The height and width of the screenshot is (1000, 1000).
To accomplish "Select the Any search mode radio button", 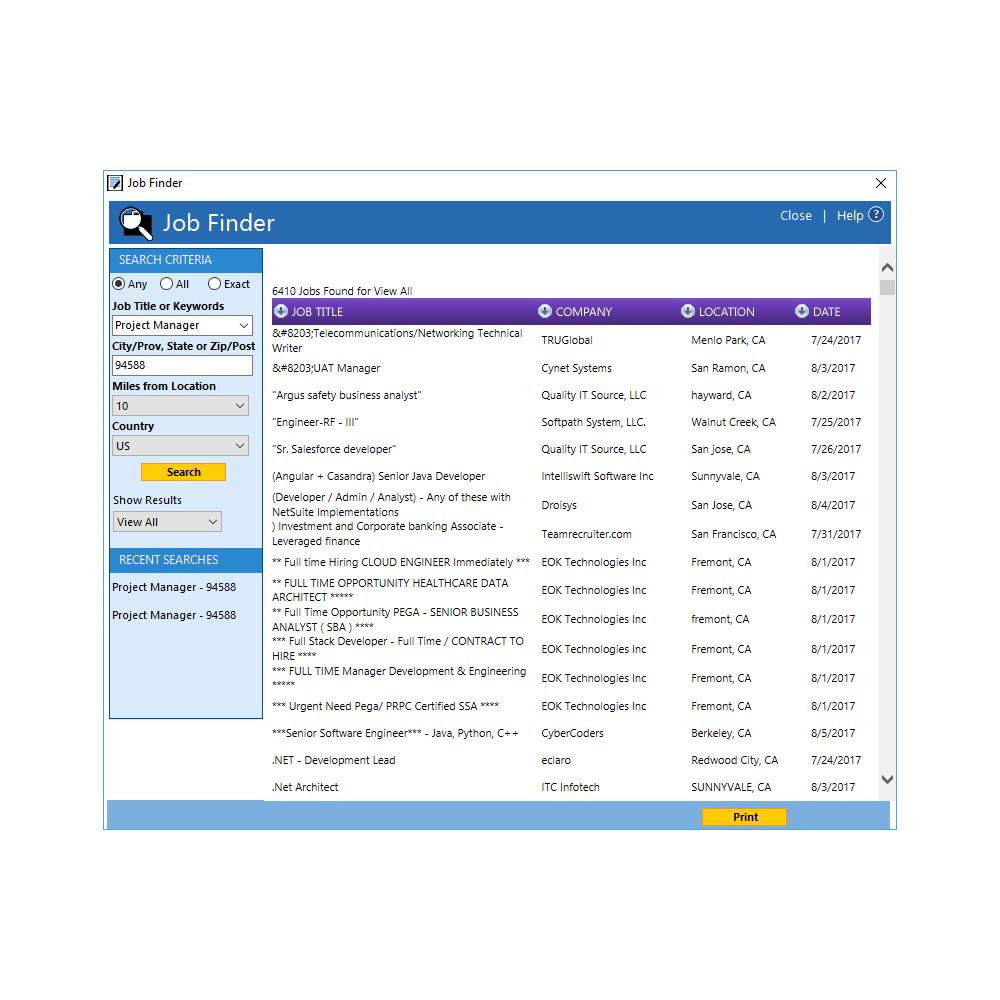I will coord(117,283).
